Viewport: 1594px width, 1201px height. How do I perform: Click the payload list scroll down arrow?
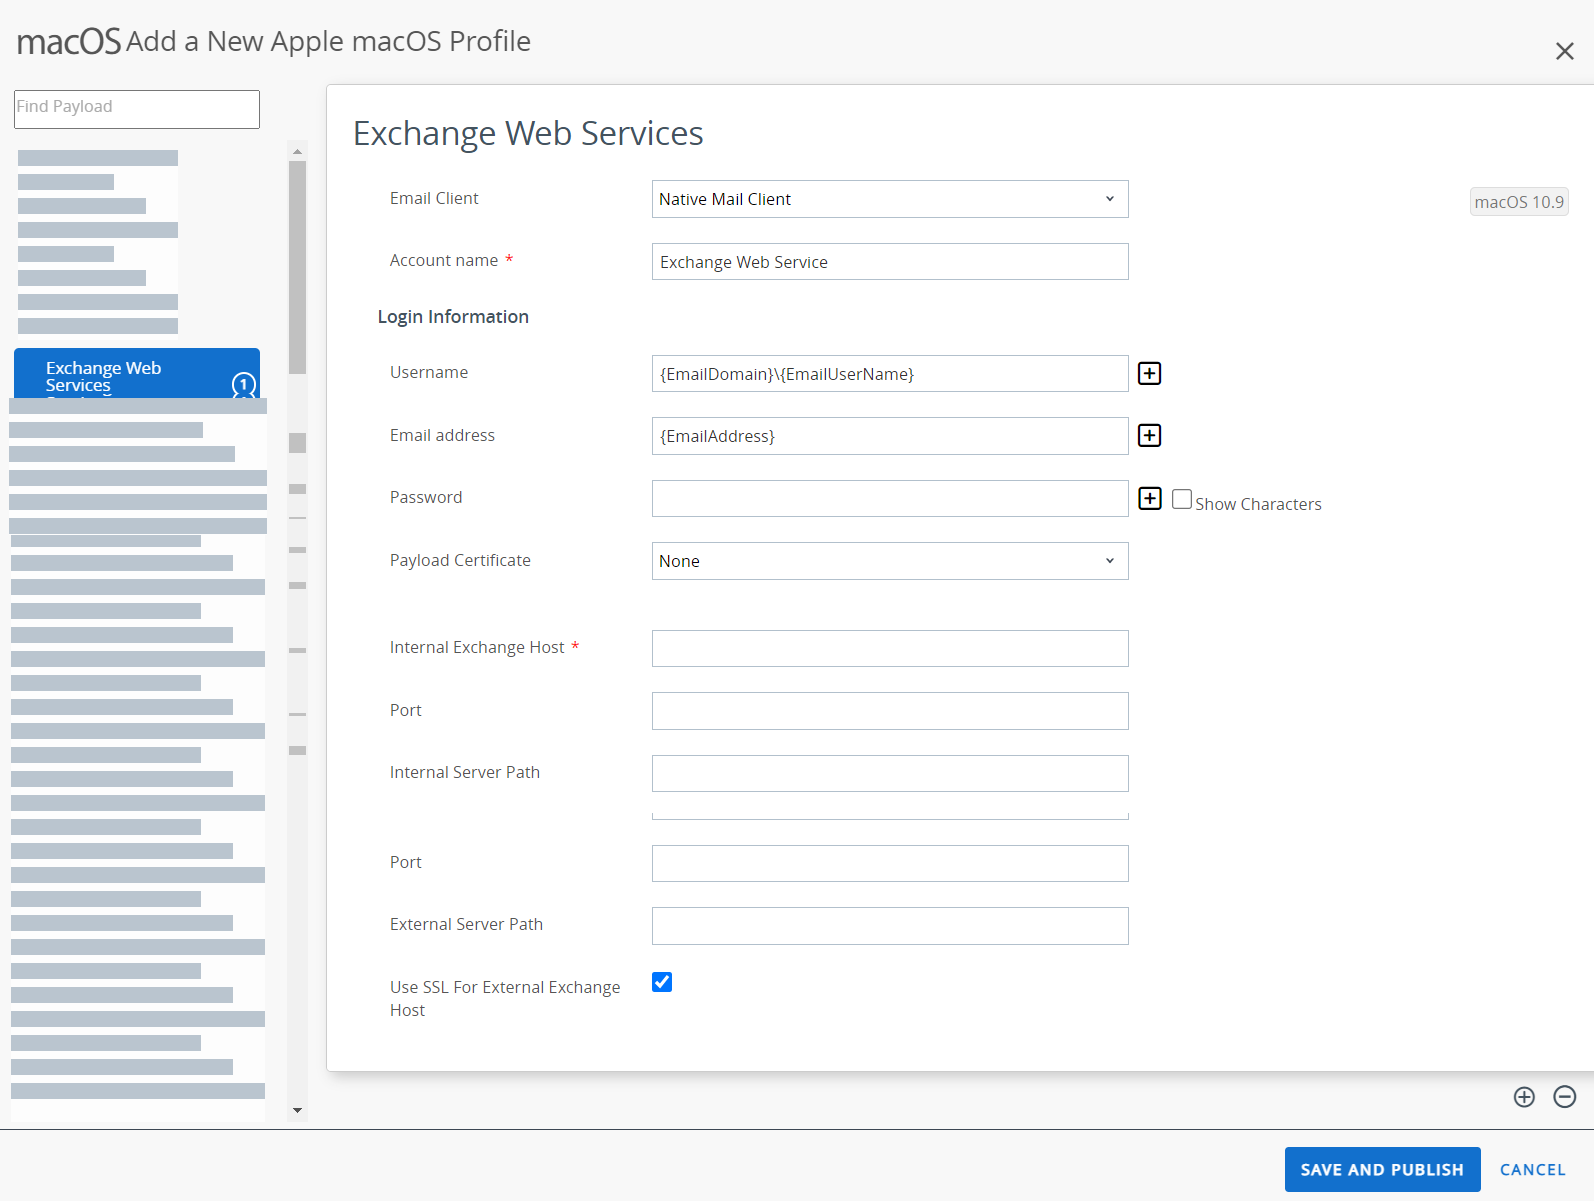point(297,1110)
